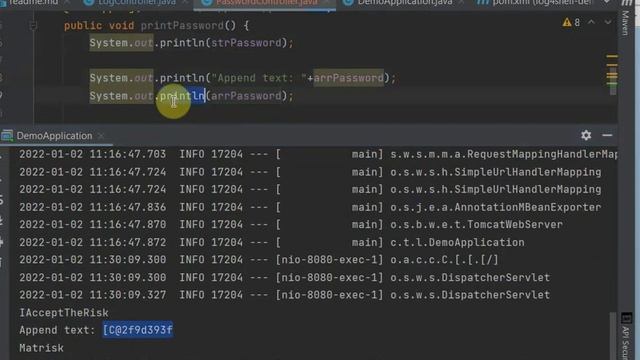Hide the Run tool window

point(607,135)
